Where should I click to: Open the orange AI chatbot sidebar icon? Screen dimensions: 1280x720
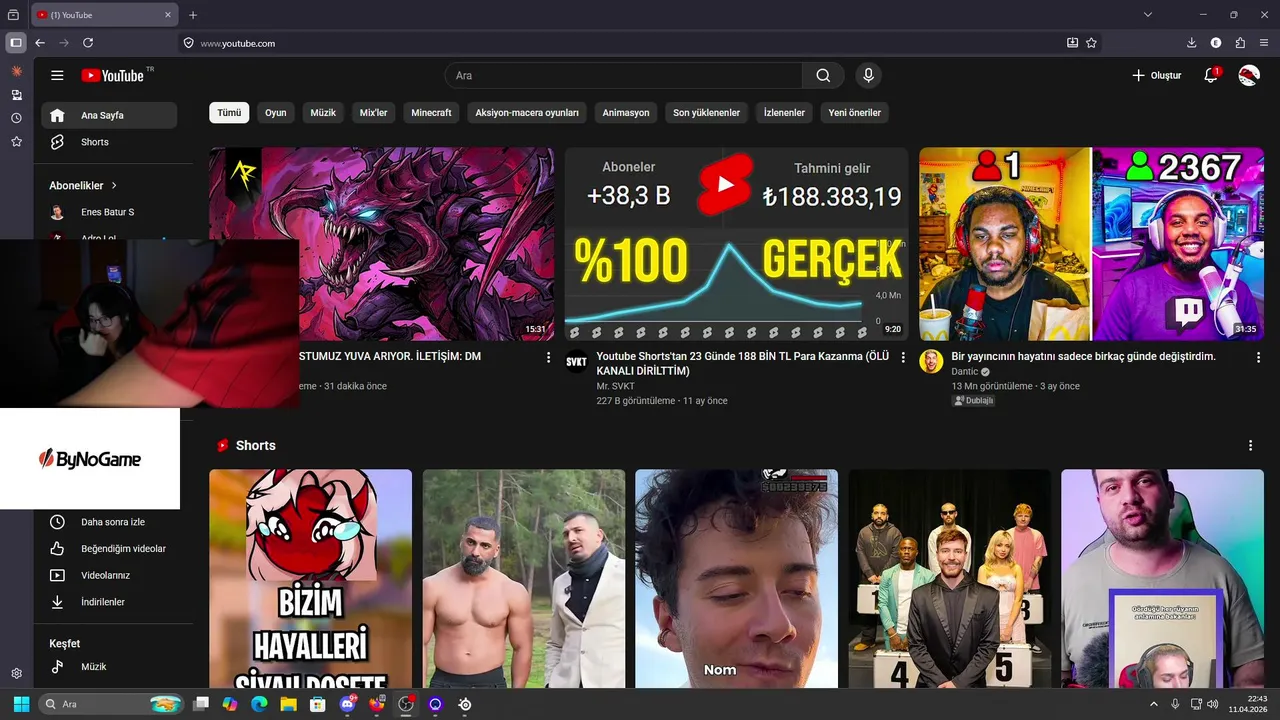(16, 72)
